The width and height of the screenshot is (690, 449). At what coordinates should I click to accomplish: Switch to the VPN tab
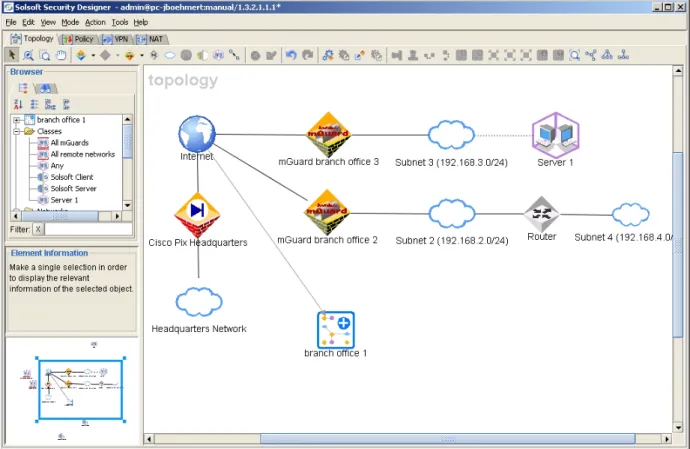[x=115, y=39]
